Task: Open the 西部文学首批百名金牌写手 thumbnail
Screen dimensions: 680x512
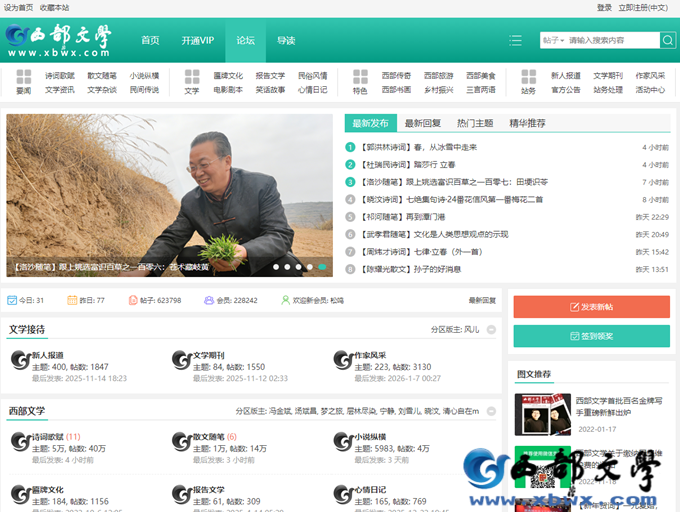Action: pyautogui.click(x=543, y=414)
